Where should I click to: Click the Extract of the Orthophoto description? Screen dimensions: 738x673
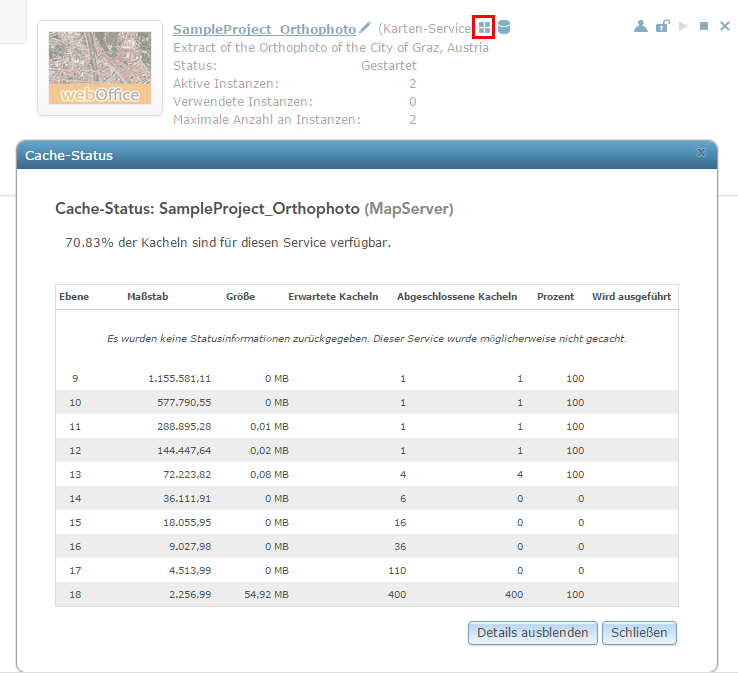(x=331, y=48)
